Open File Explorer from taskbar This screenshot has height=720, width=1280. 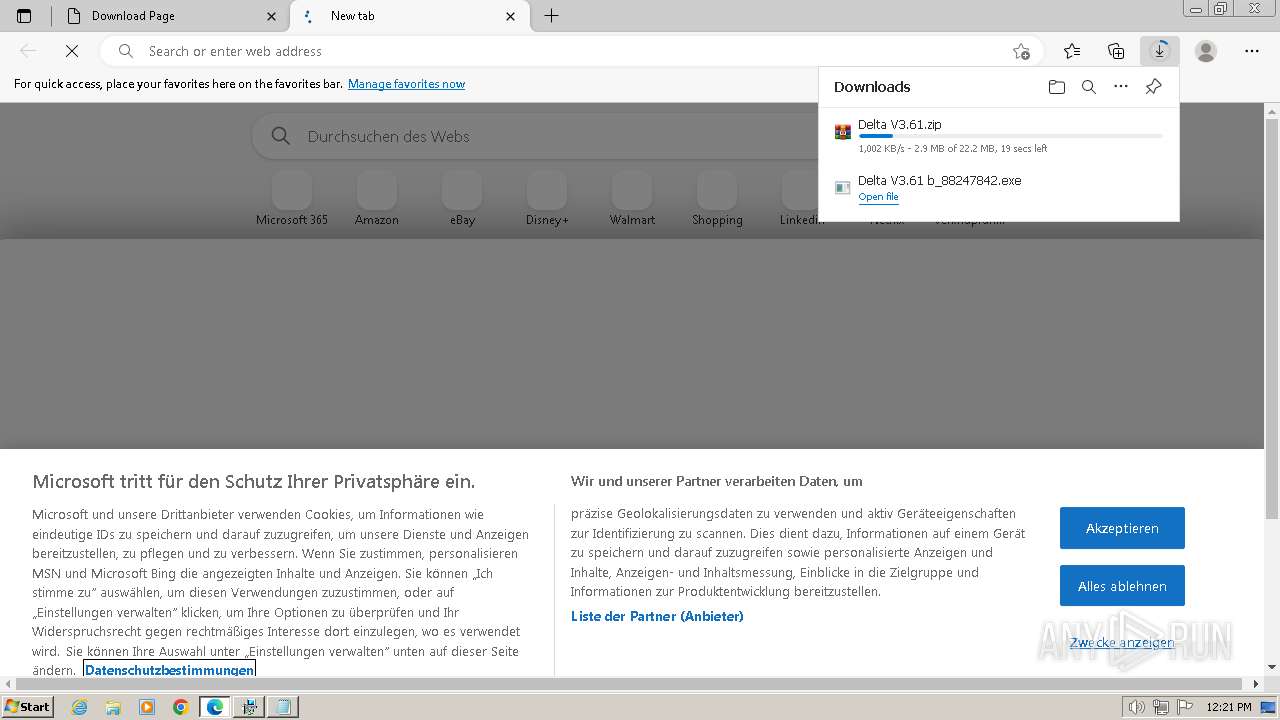(x=113, y=707)
